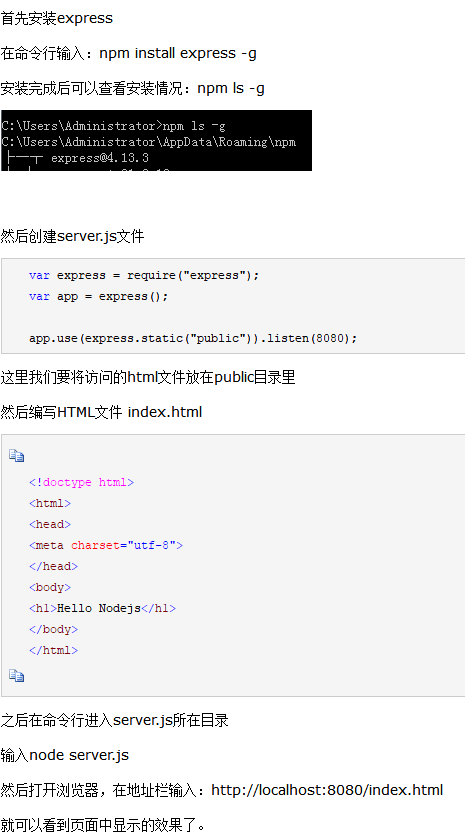Click the line '安装完成后可以查看安装情况：npm ls -g'
Viewport: 465px width, 836px height.
coord(132,88)
